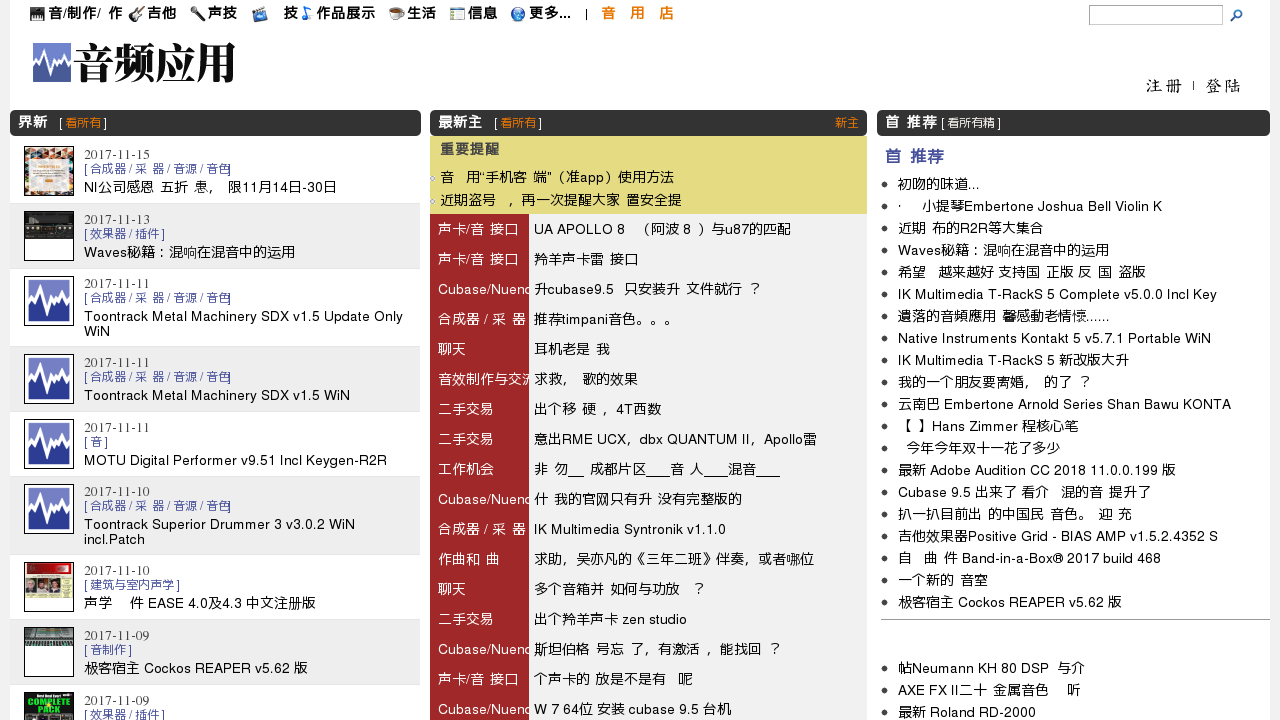Click the film clapperboard icon in navigation
Image resolution: width=1280 pixels, height=720 pixels.
[260, 14]
